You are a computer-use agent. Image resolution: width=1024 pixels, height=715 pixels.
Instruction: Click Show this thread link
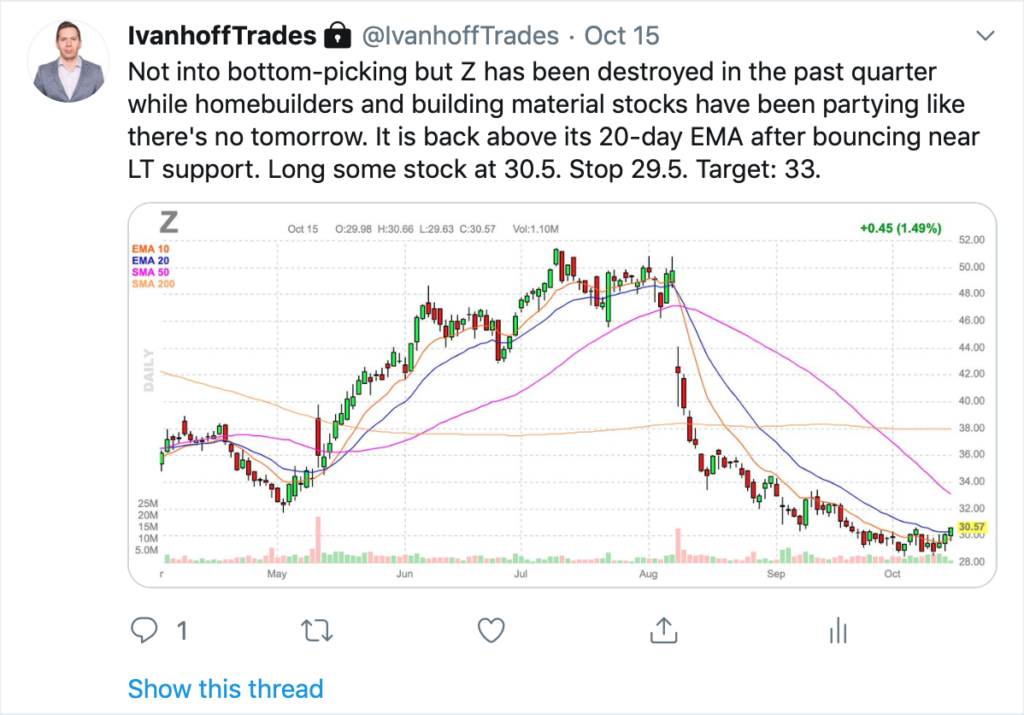coord(225,689)
